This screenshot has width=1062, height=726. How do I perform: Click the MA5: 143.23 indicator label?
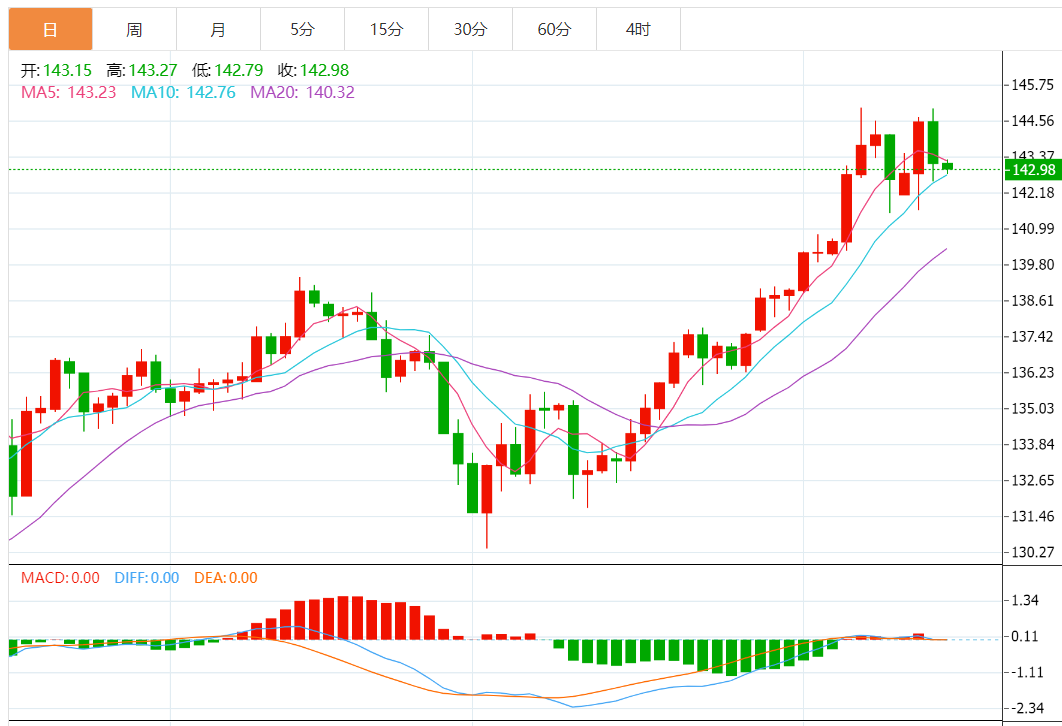[x=68, y=92]
